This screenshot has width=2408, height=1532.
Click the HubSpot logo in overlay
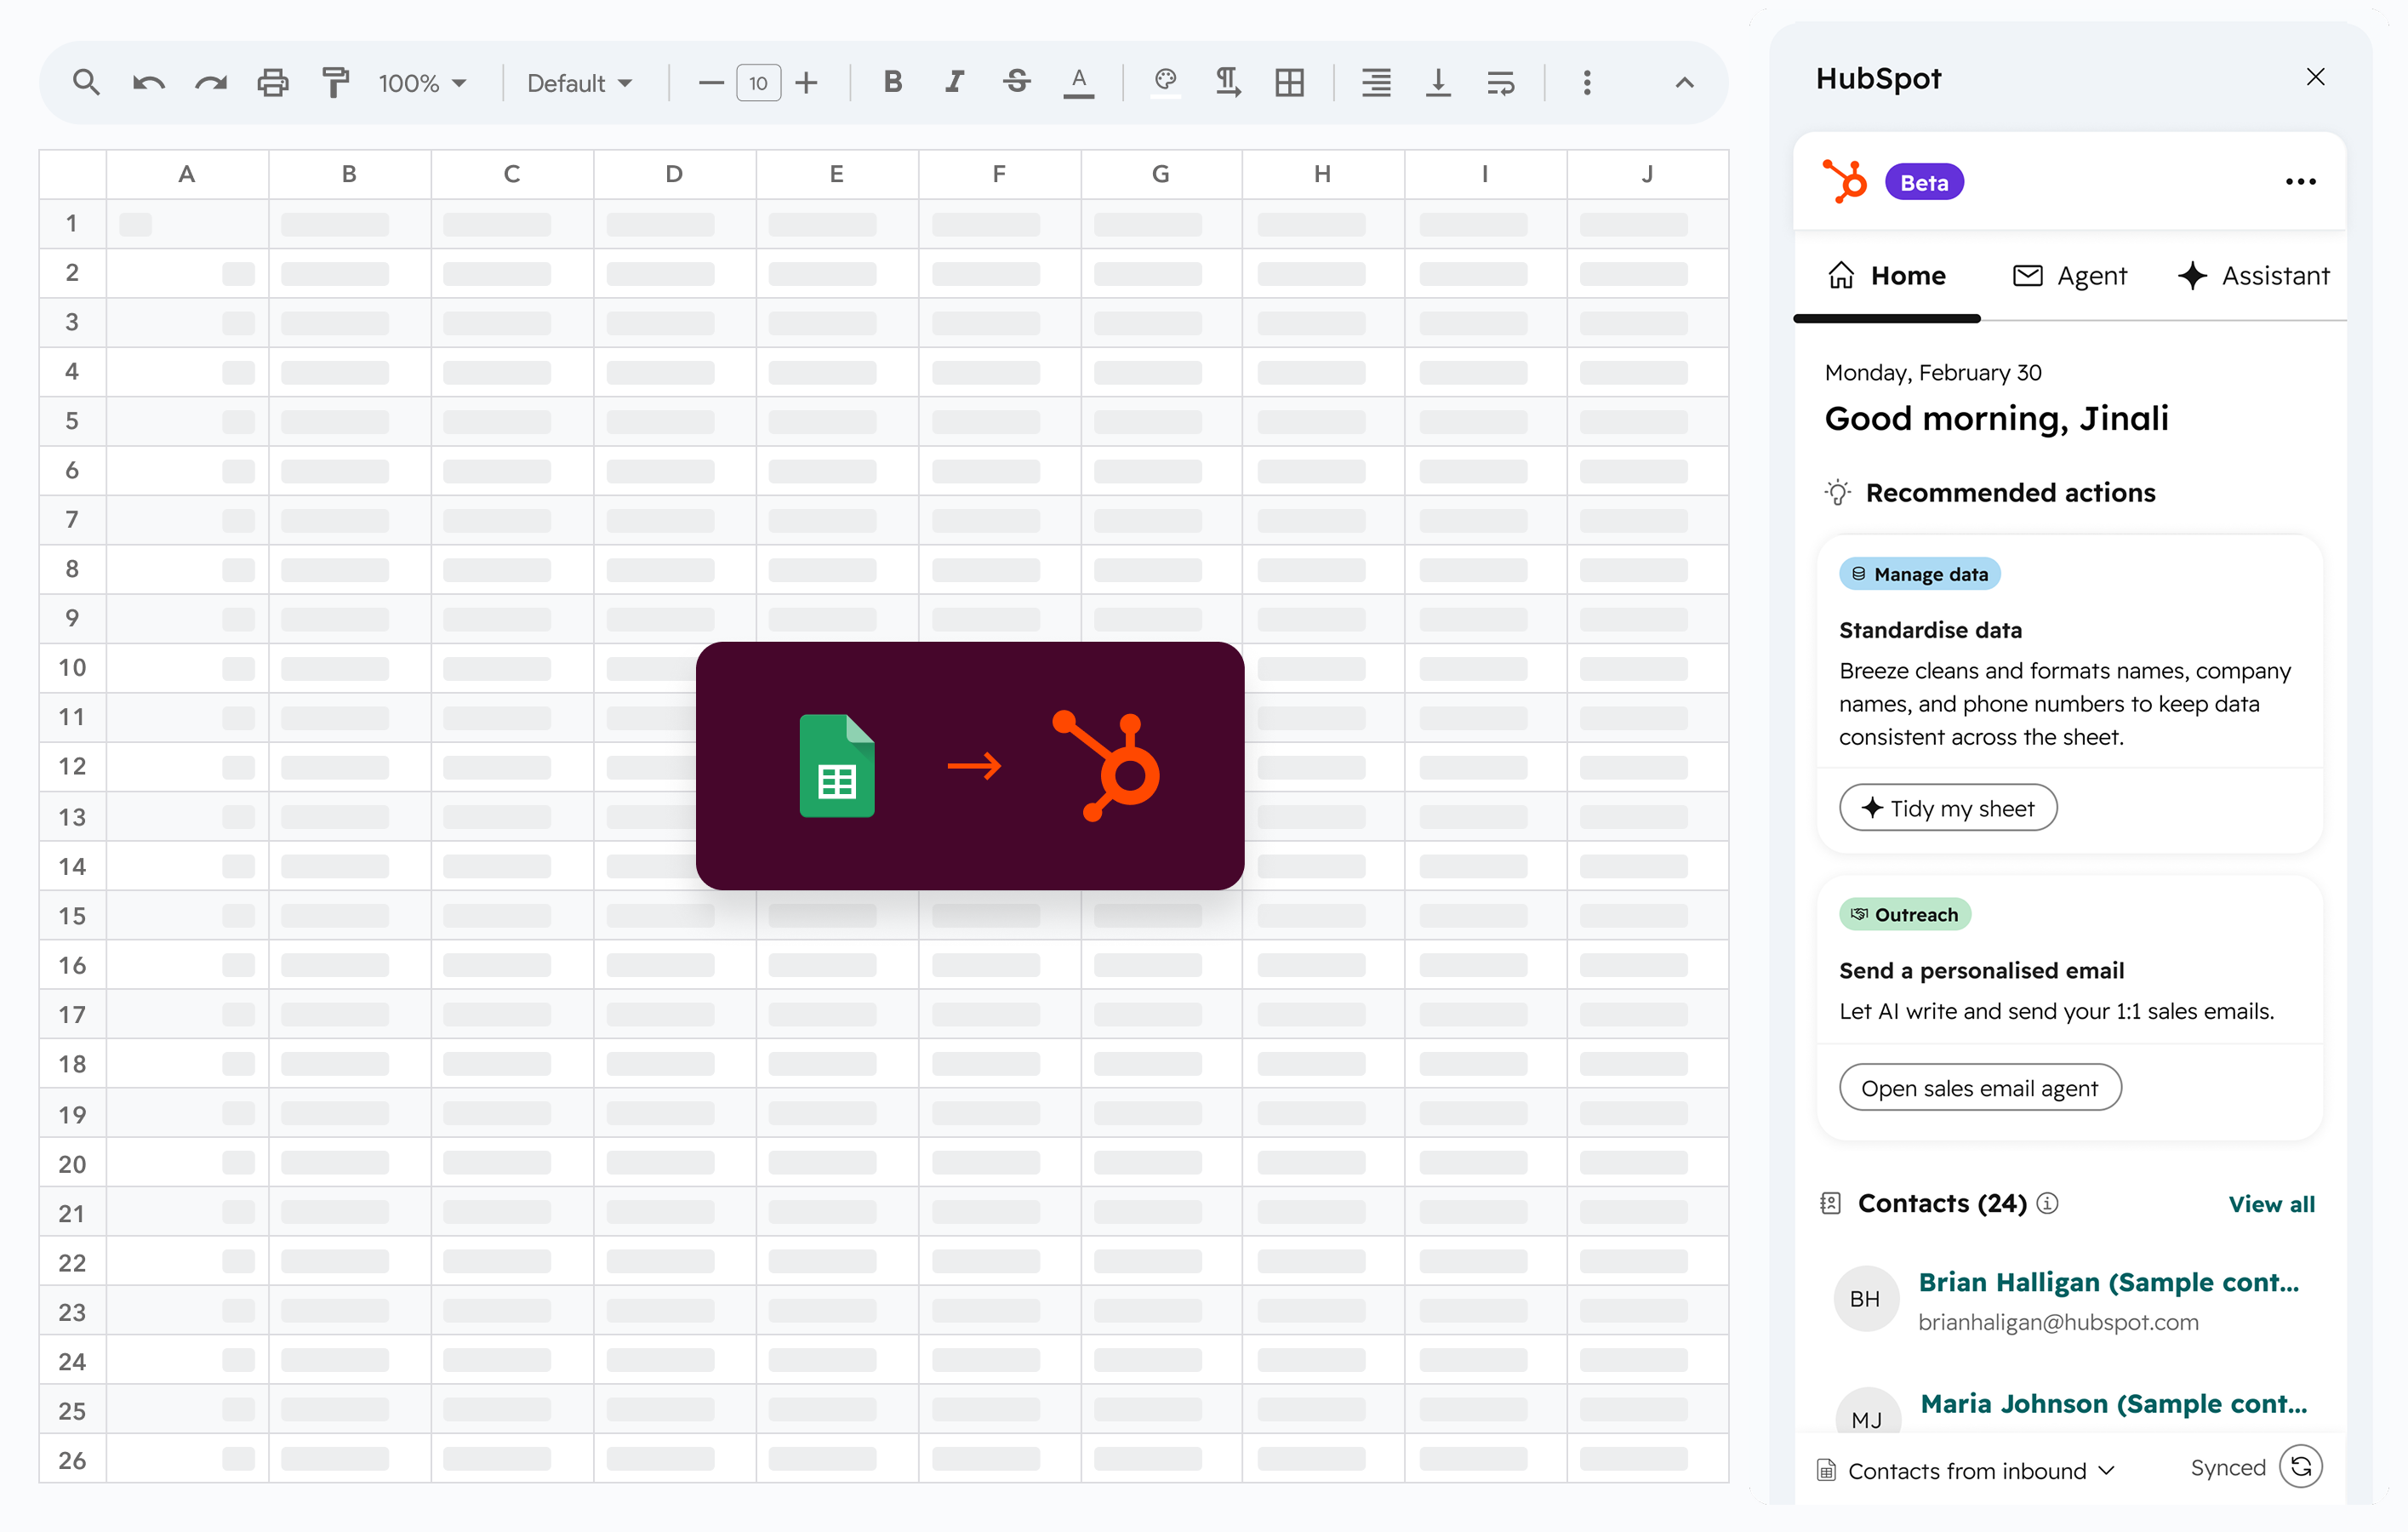tap(1106, 766)
